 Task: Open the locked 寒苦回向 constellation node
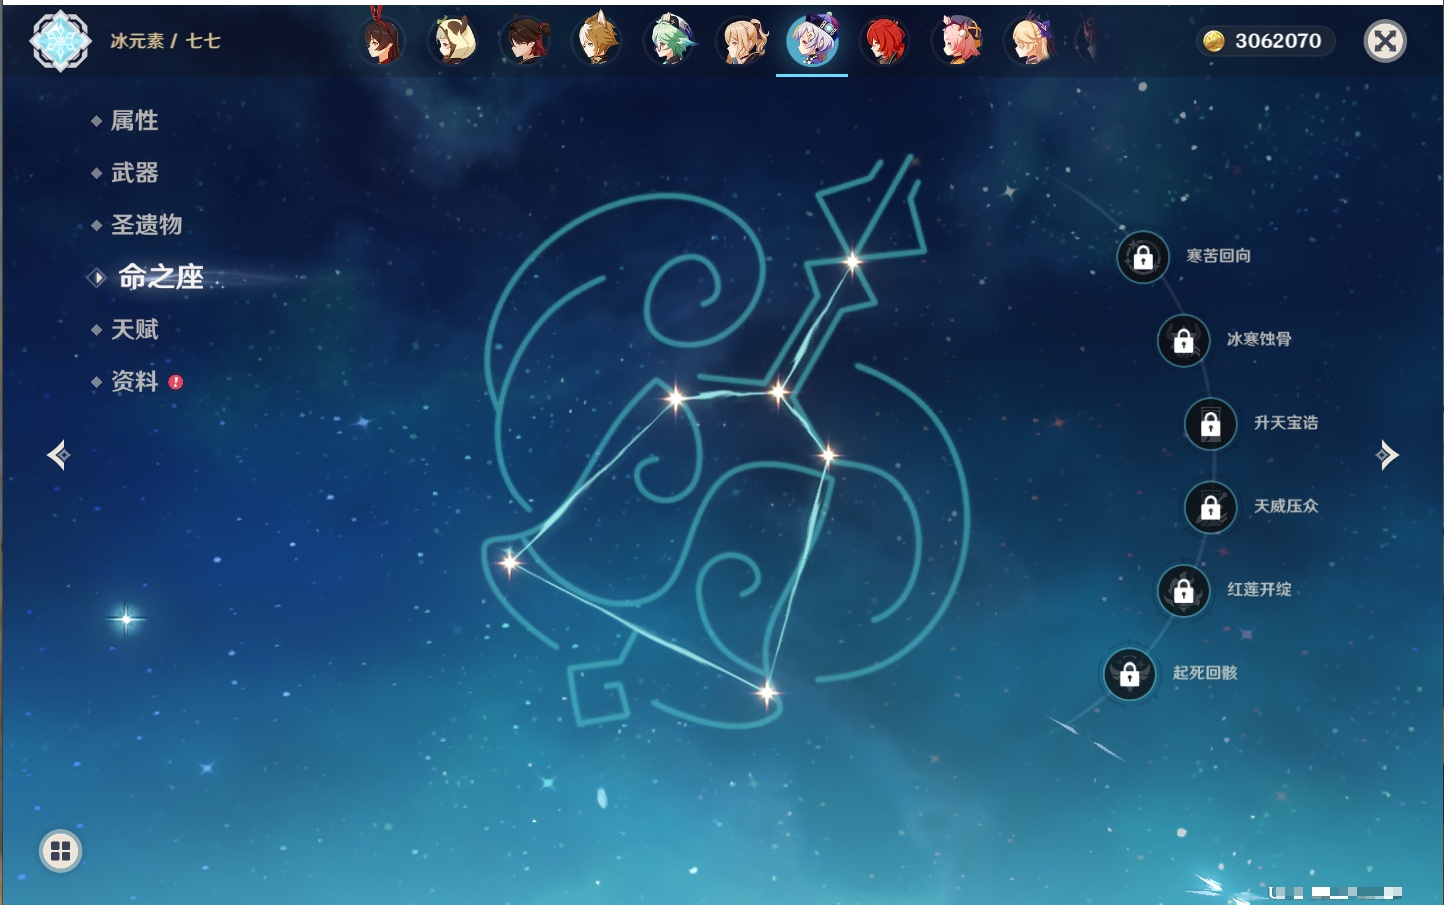(x=1143, y=257)
